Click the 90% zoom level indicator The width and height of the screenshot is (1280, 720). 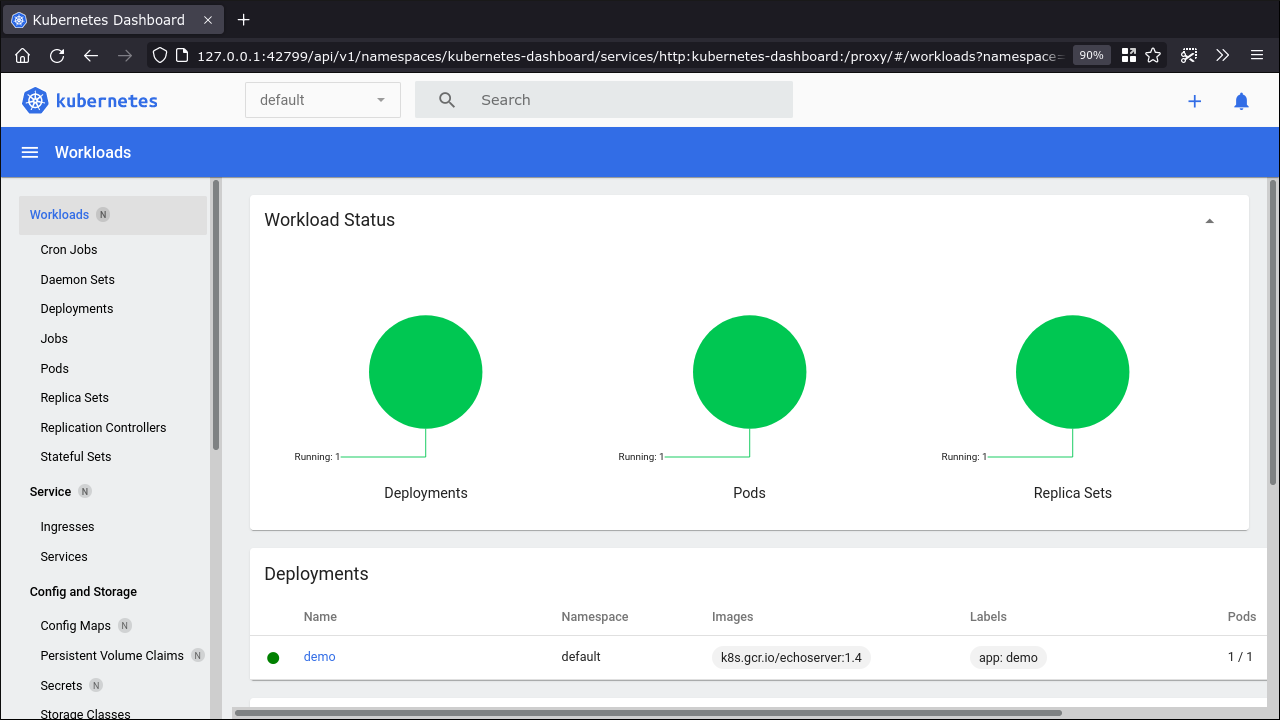tap(1091, 55)
